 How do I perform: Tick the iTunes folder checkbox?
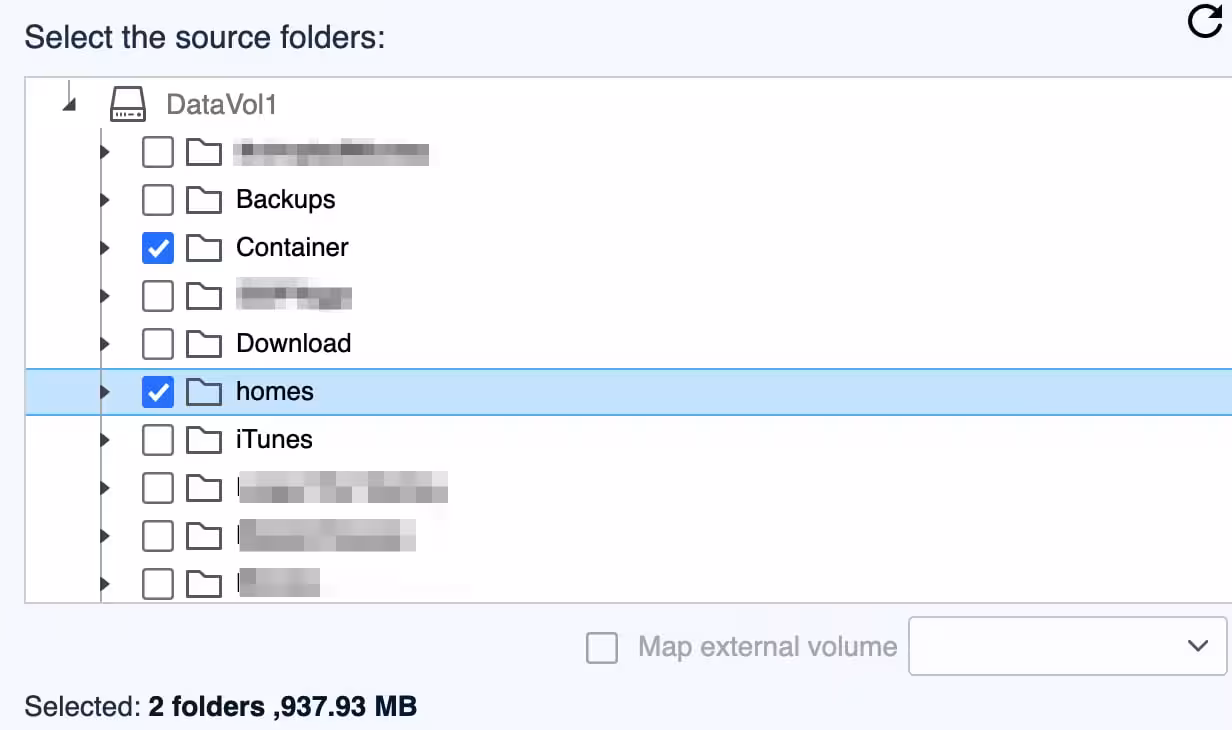(158, 440)
